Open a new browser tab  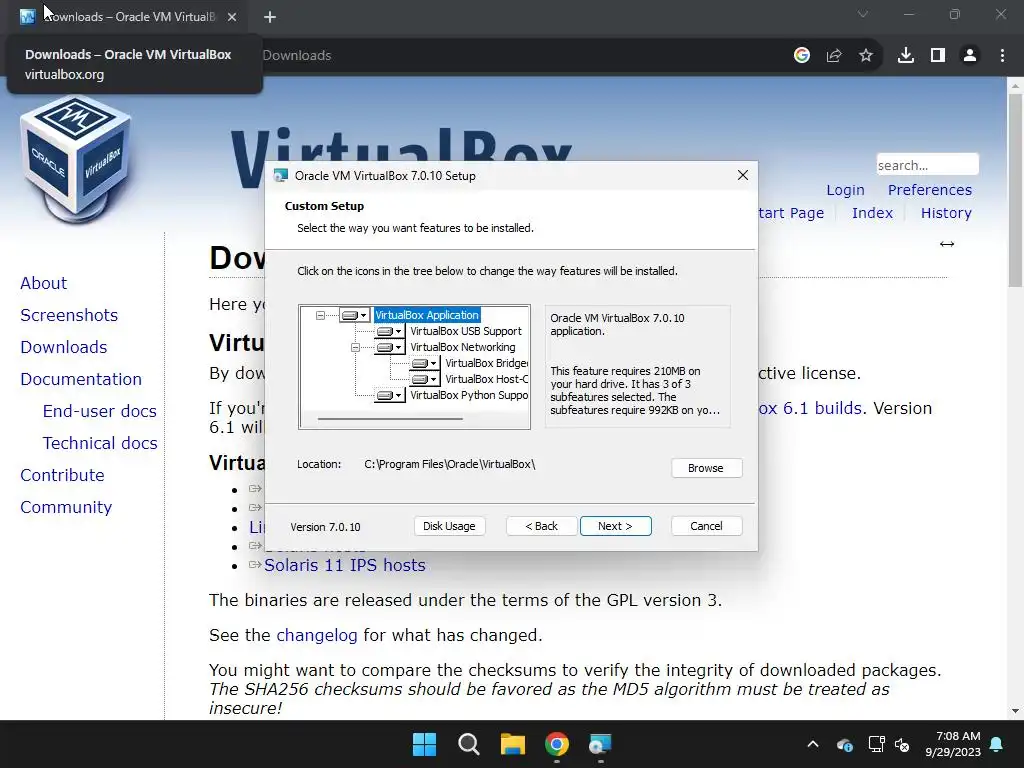coord(270,17)
